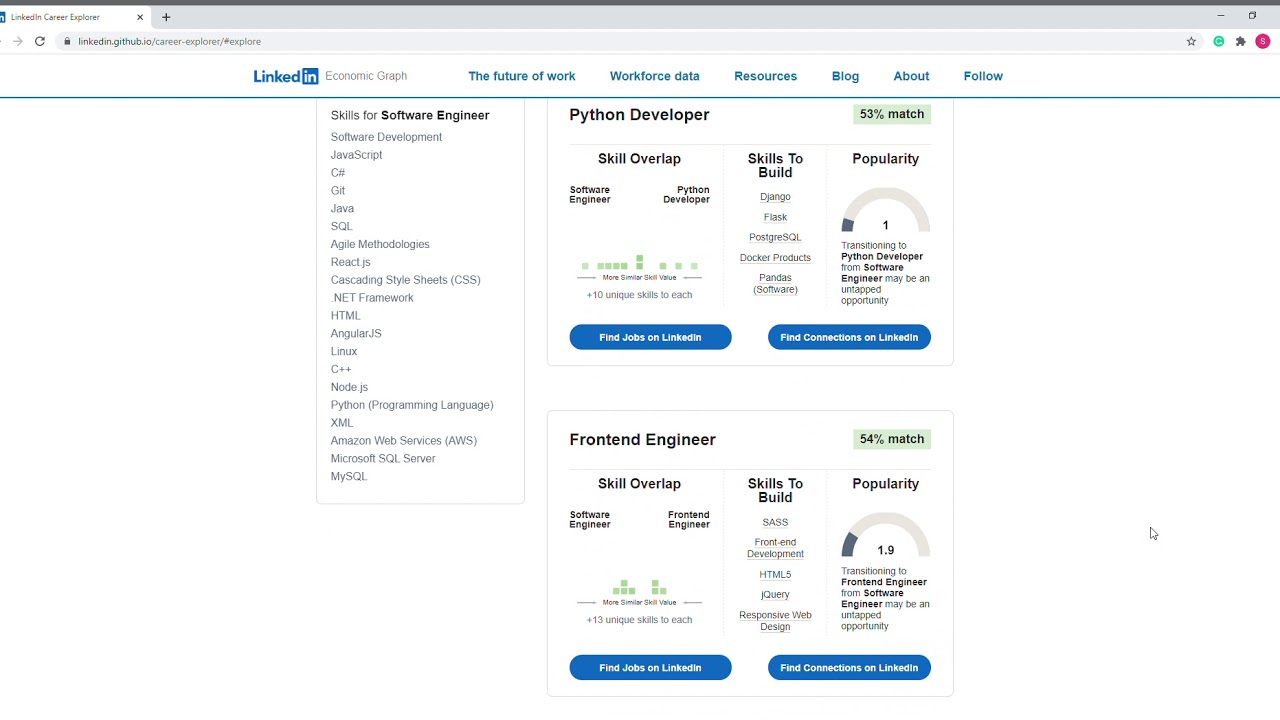Find Jobs on LinkedIn for Frontend Engineer
Viewport: 1280px width, 720px height.
[x=650, y=668]
